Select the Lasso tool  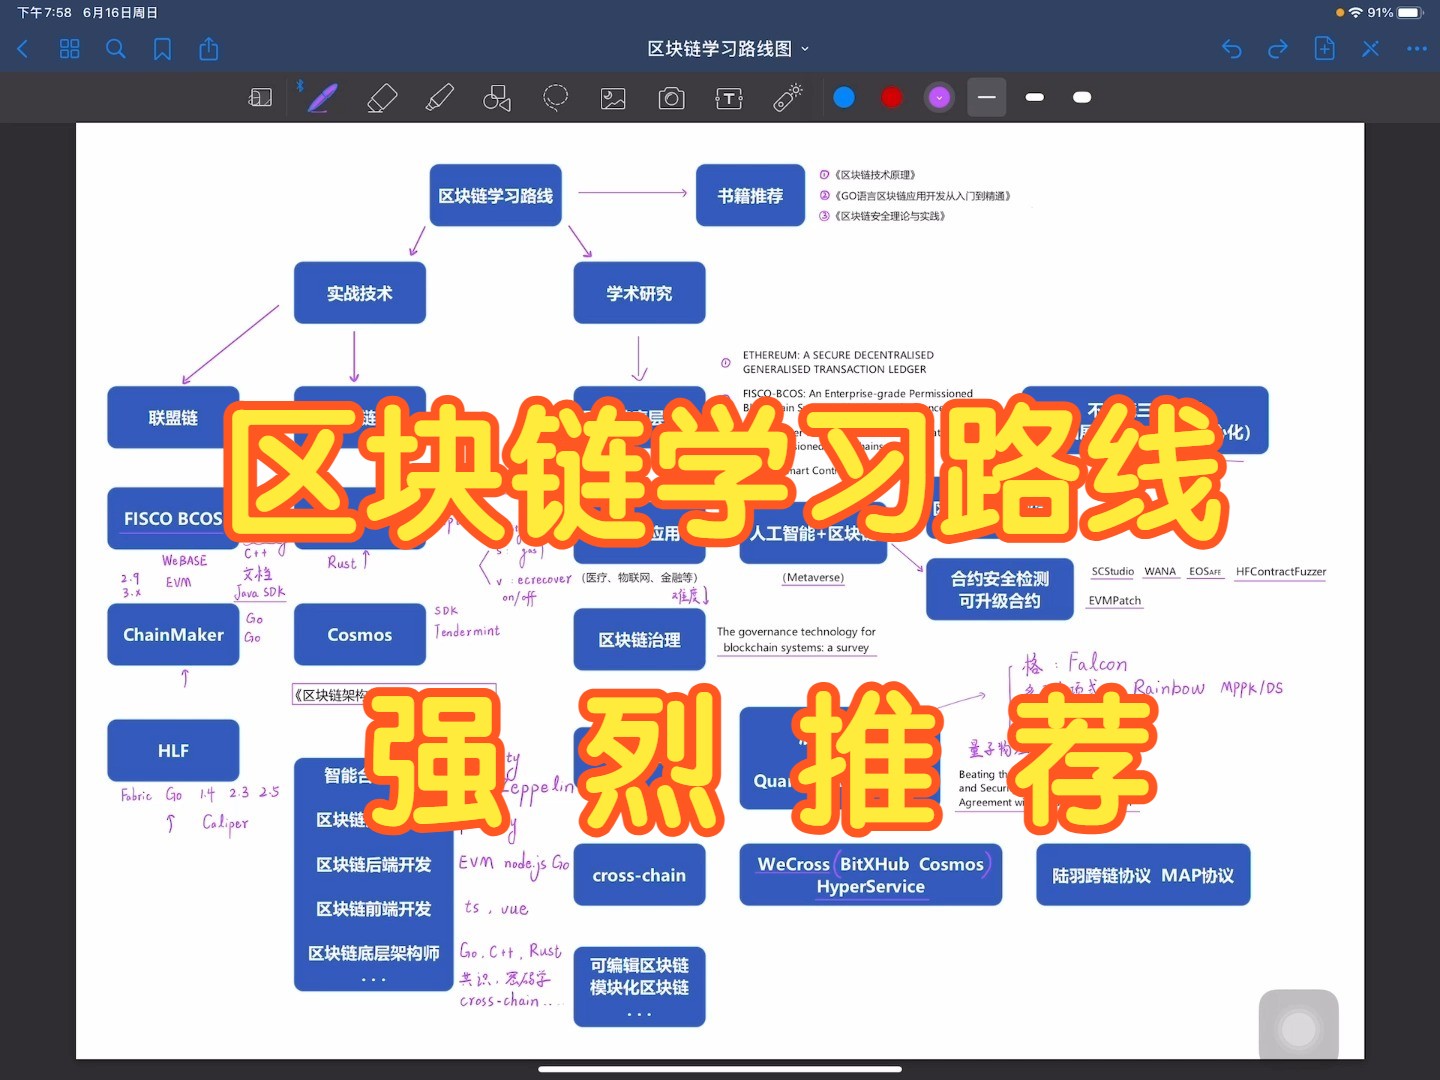[x=555, y=97]
